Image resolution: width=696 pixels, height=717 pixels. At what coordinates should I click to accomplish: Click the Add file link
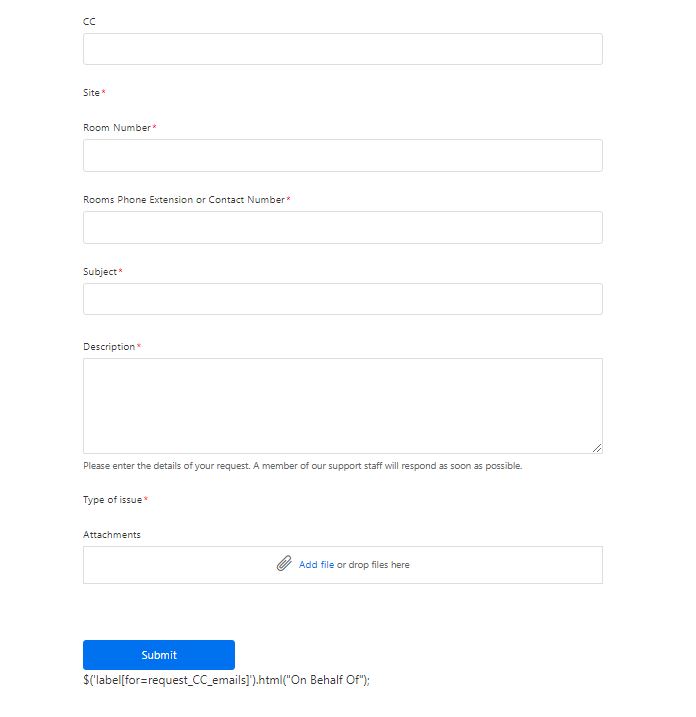[316, 565]
